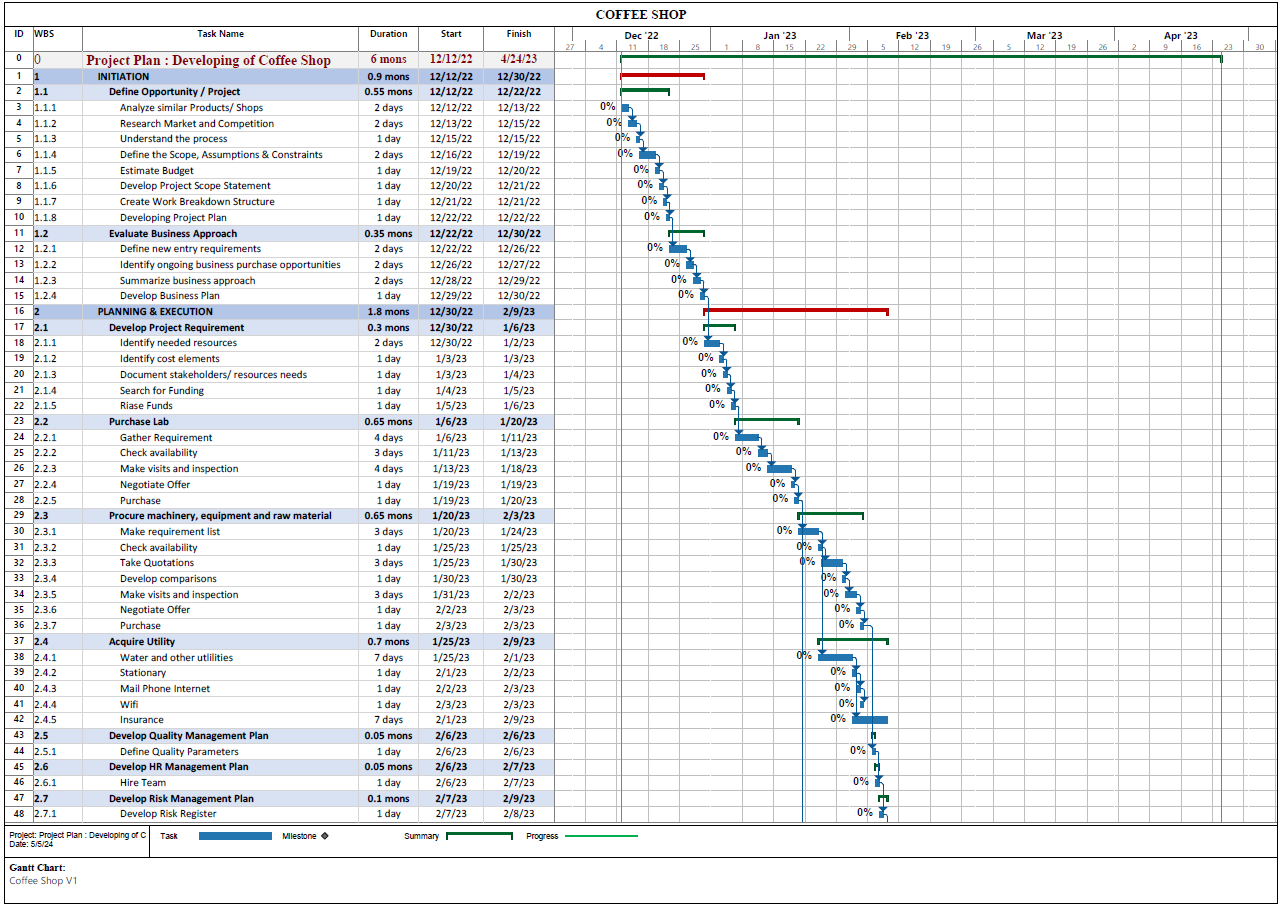Click the Apr '23 timeline month header

click(x=1180, y=35)
